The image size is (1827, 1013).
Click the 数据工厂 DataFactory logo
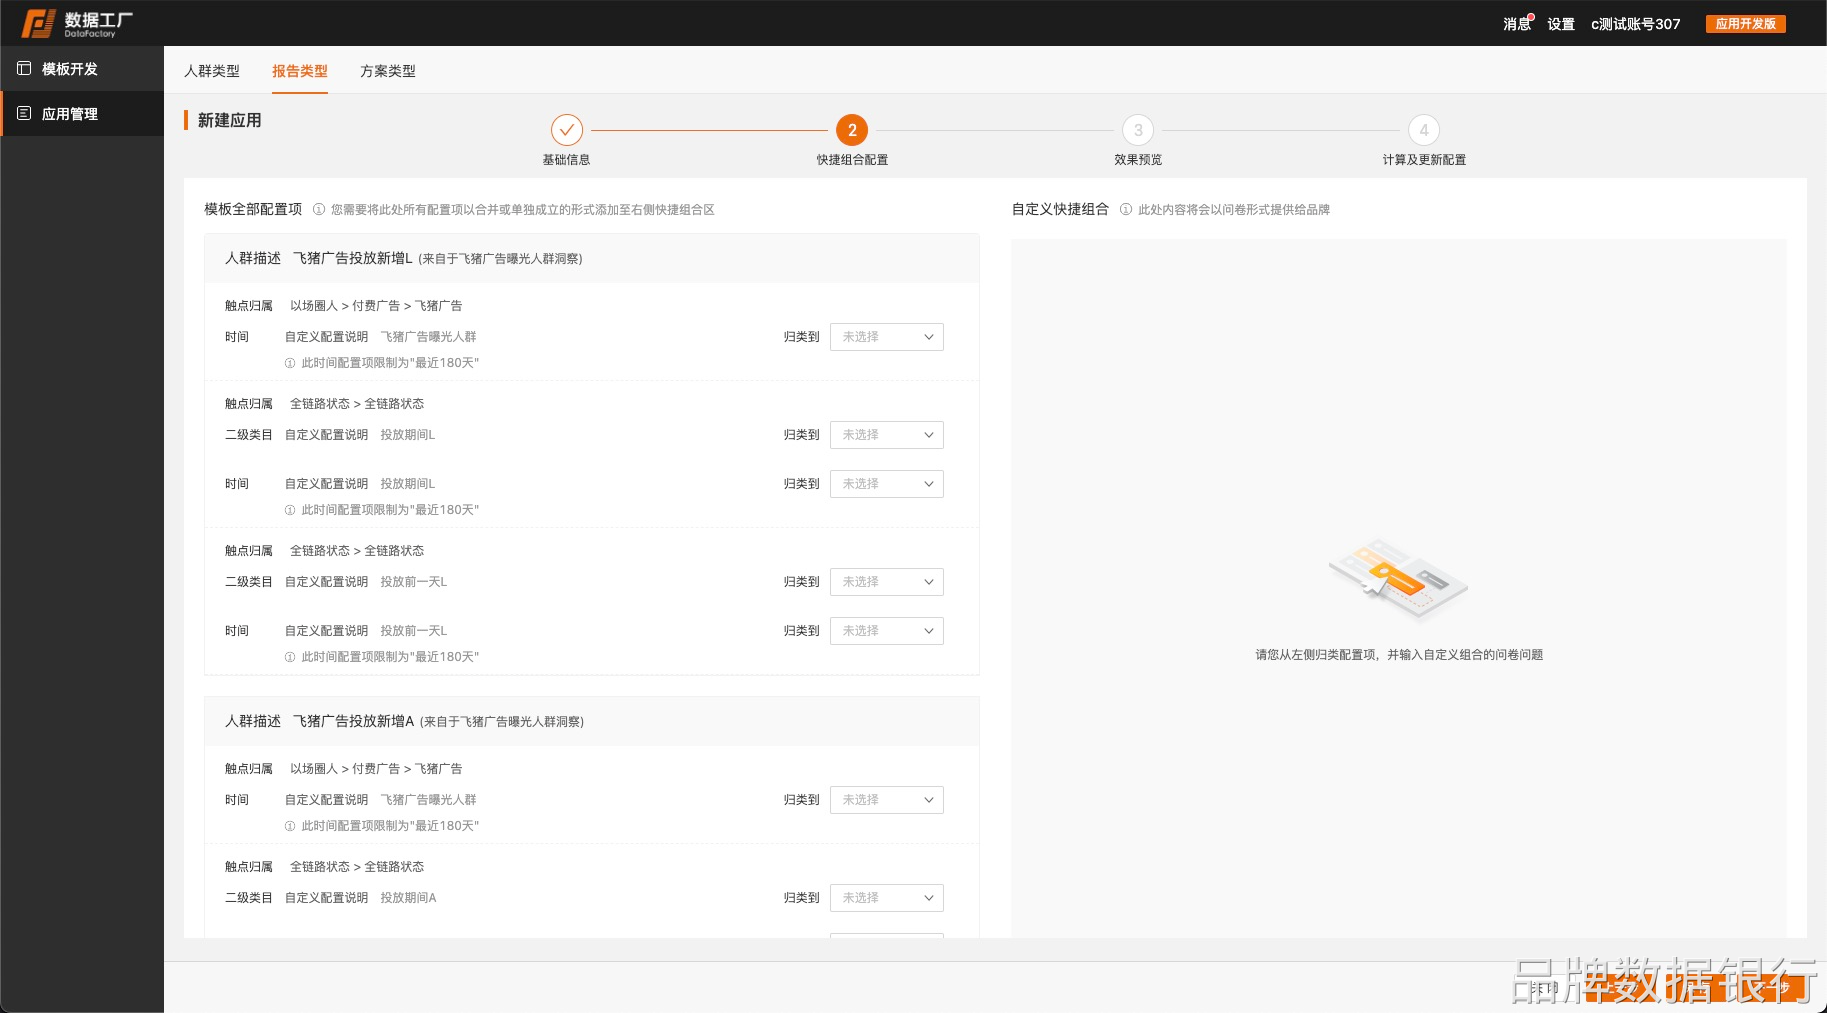coord(77,23)
